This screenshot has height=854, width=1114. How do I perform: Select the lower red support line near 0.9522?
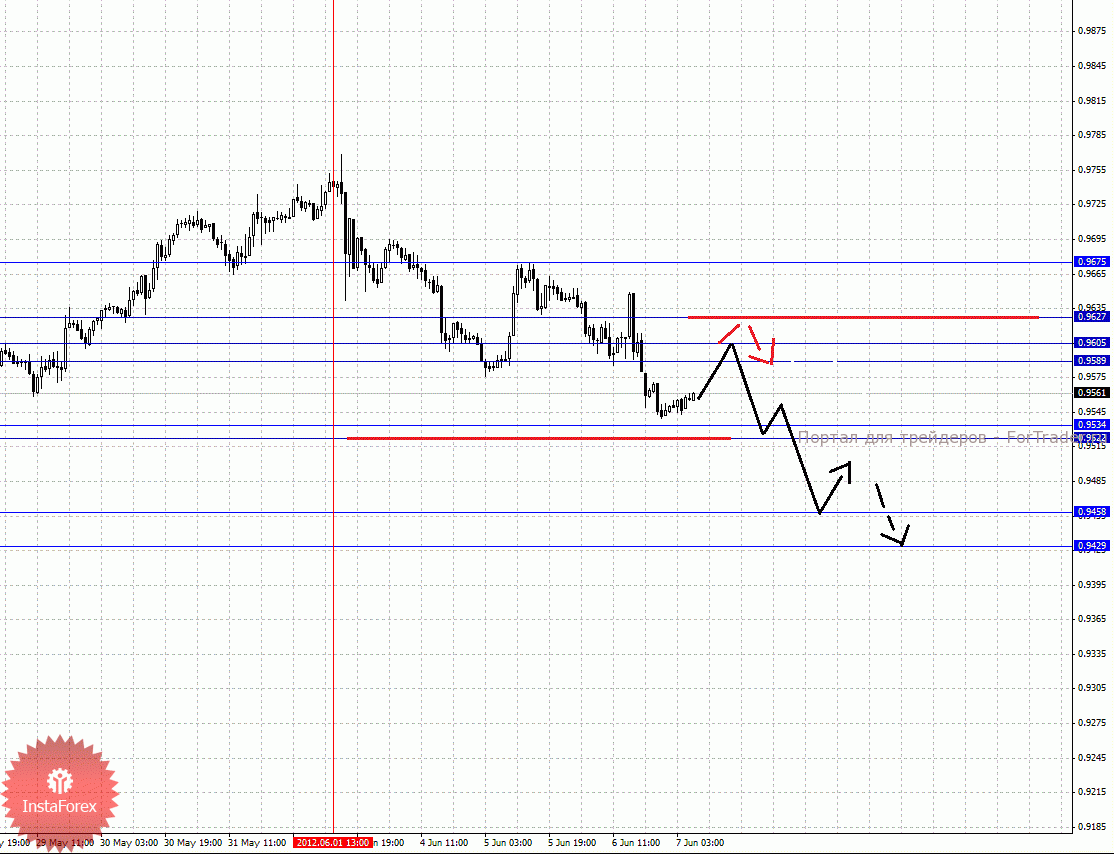(x=539, y=438)
